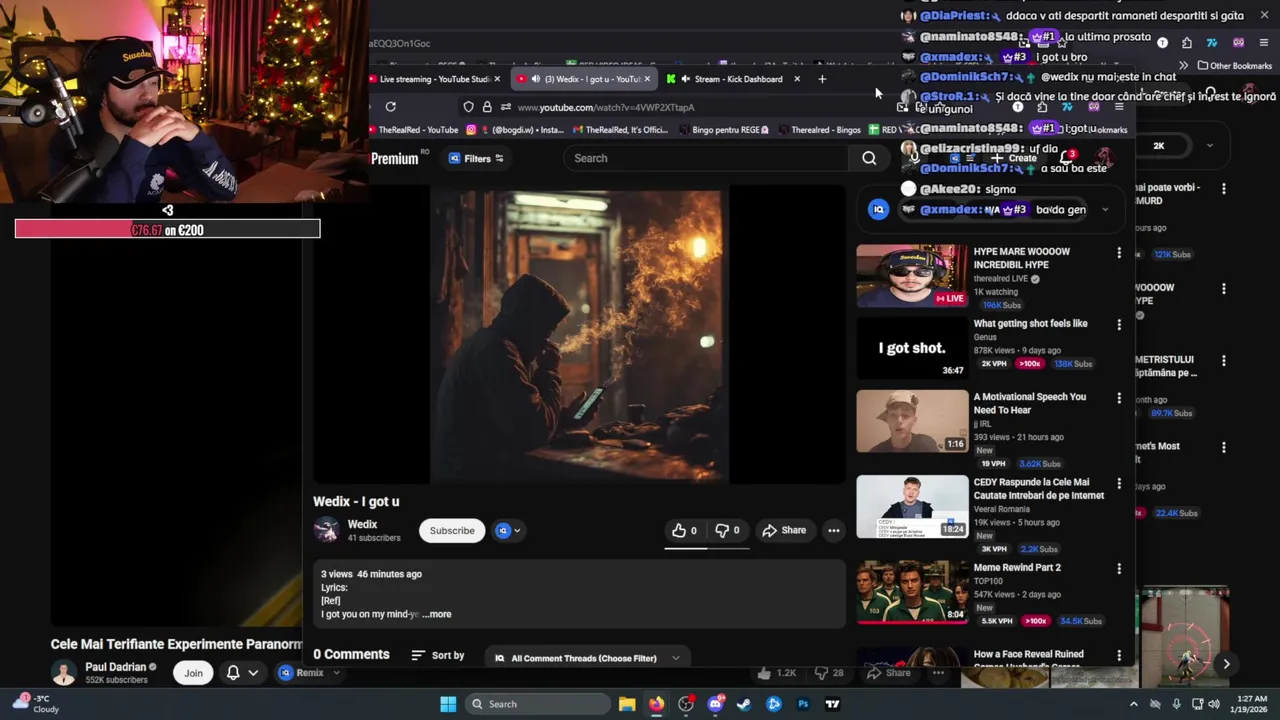Open Bingo pentru REGE bookmark

click(726, 130)
